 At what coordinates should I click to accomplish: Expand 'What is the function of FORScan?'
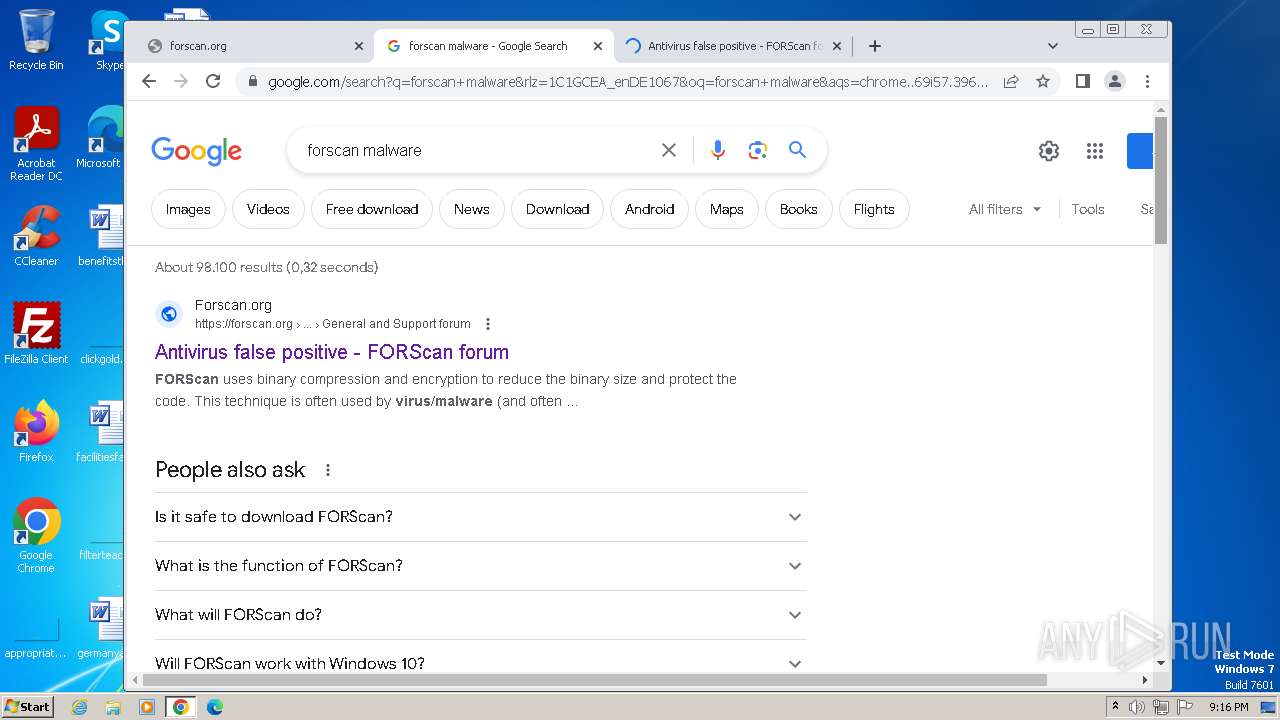tap(480, 566)
